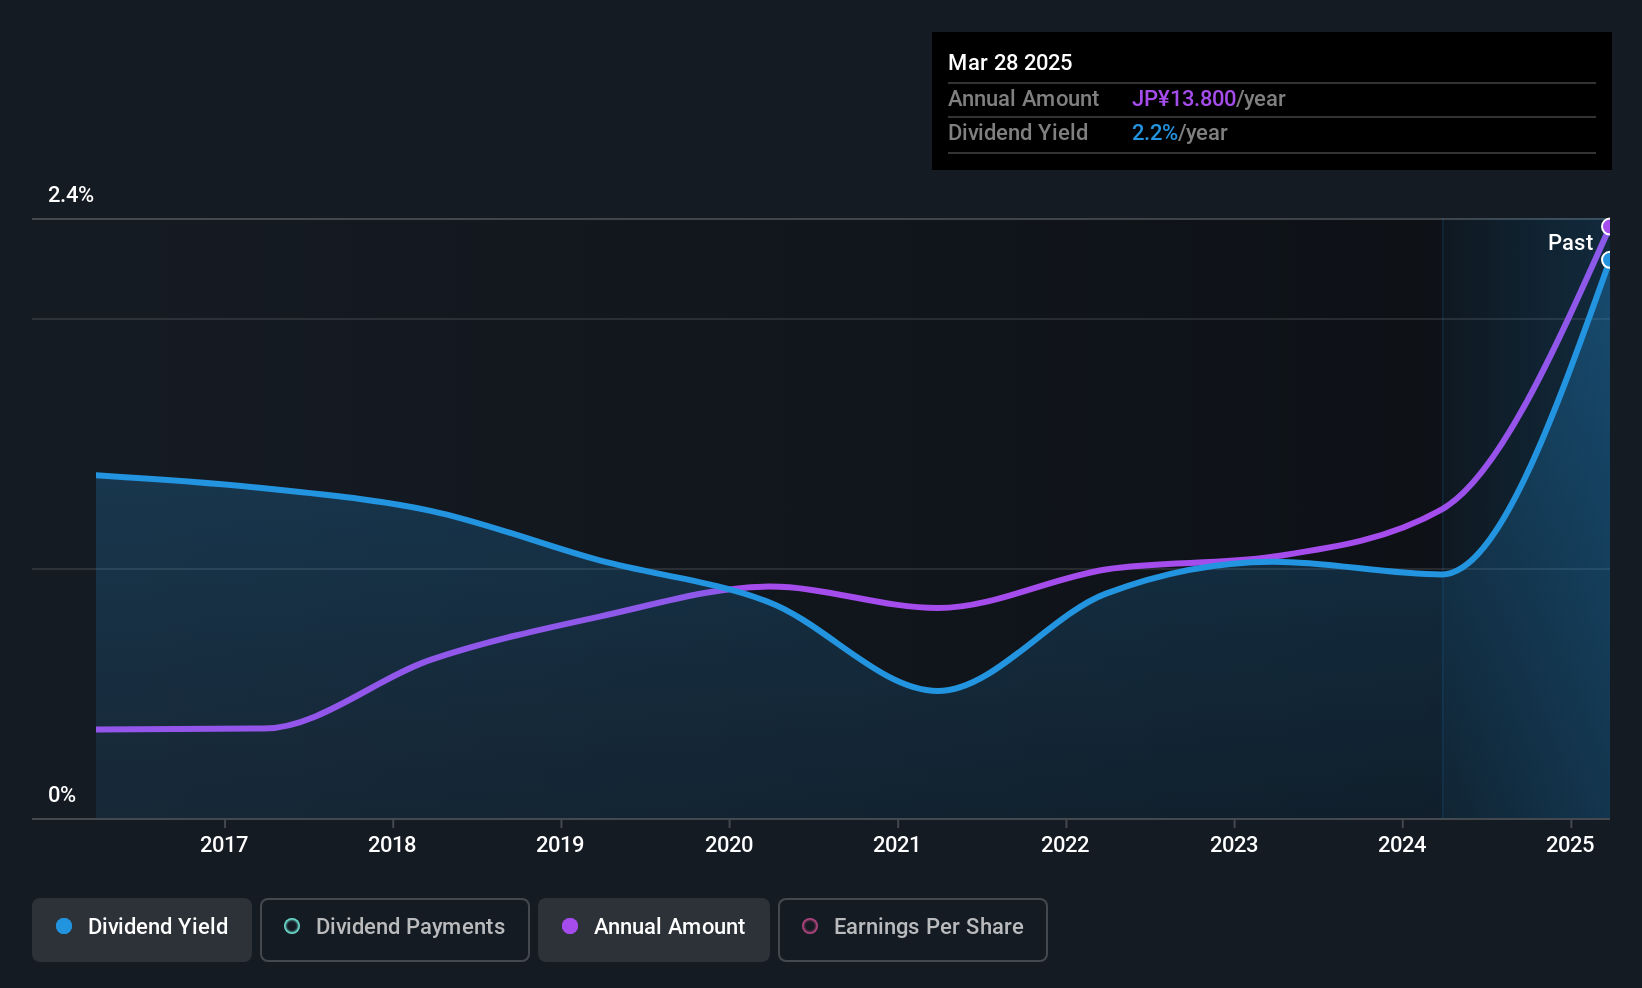Toggle the Earnings Per Share series off
Viewport: 1642px width, 988px height.
pyautogui.click(x=912, y=928)
